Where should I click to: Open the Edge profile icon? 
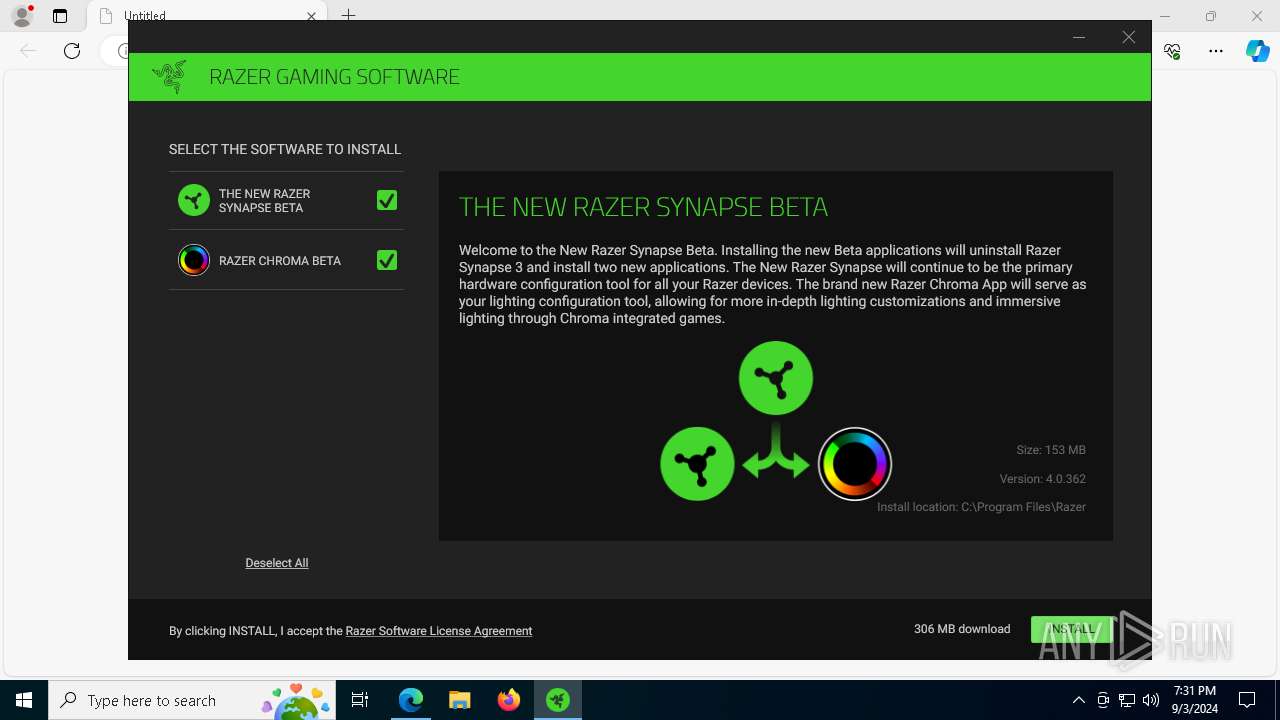(x=22, y=16)
